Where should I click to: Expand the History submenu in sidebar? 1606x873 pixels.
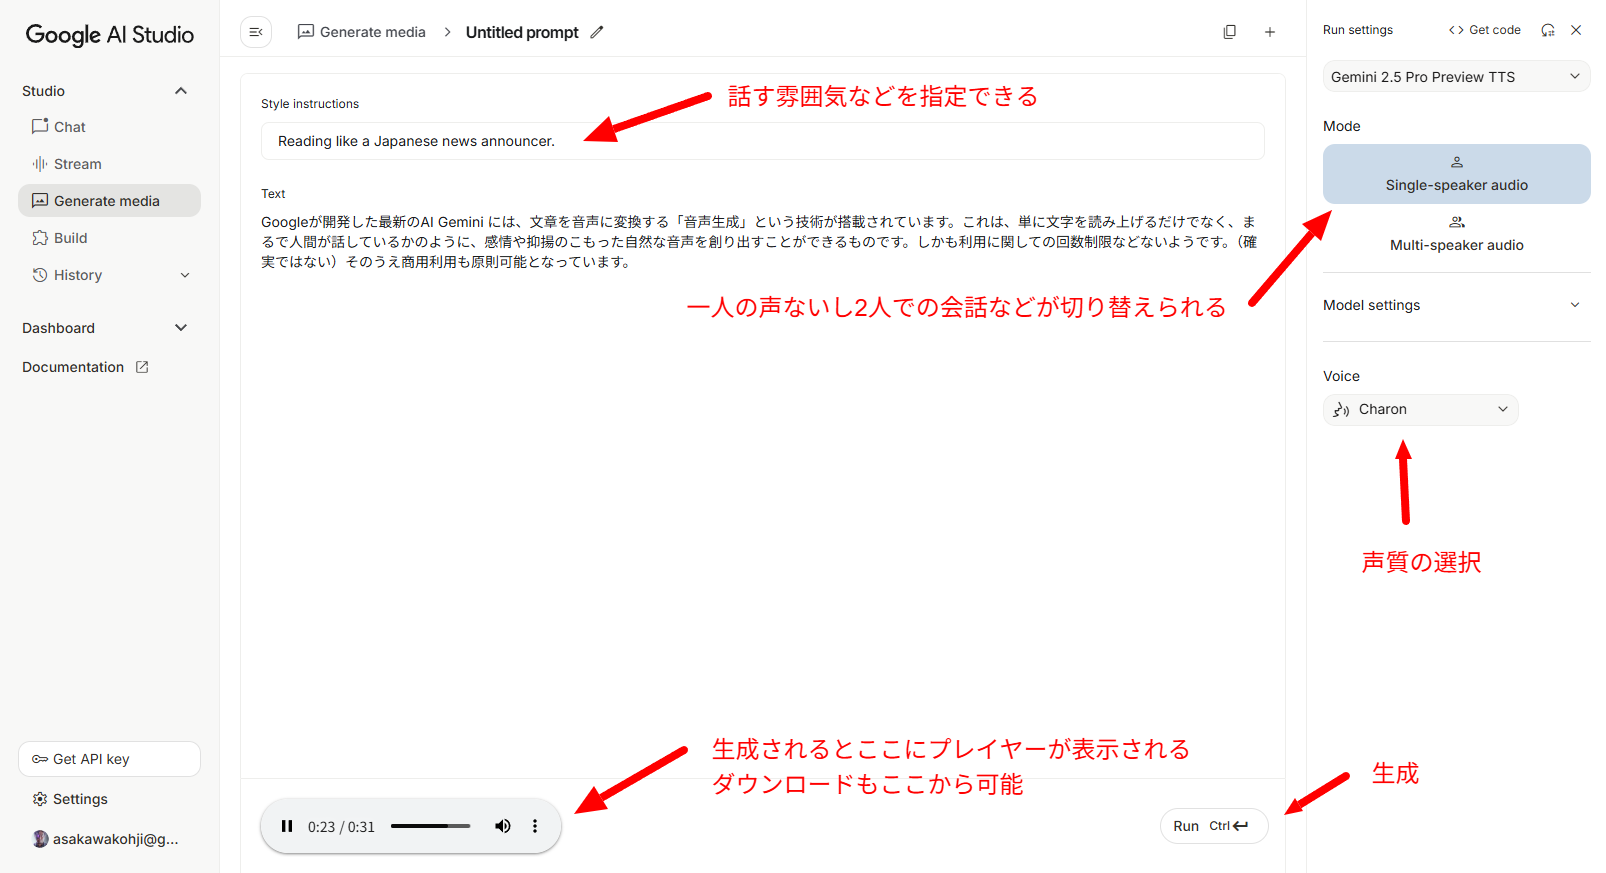[x=185, y=275]
